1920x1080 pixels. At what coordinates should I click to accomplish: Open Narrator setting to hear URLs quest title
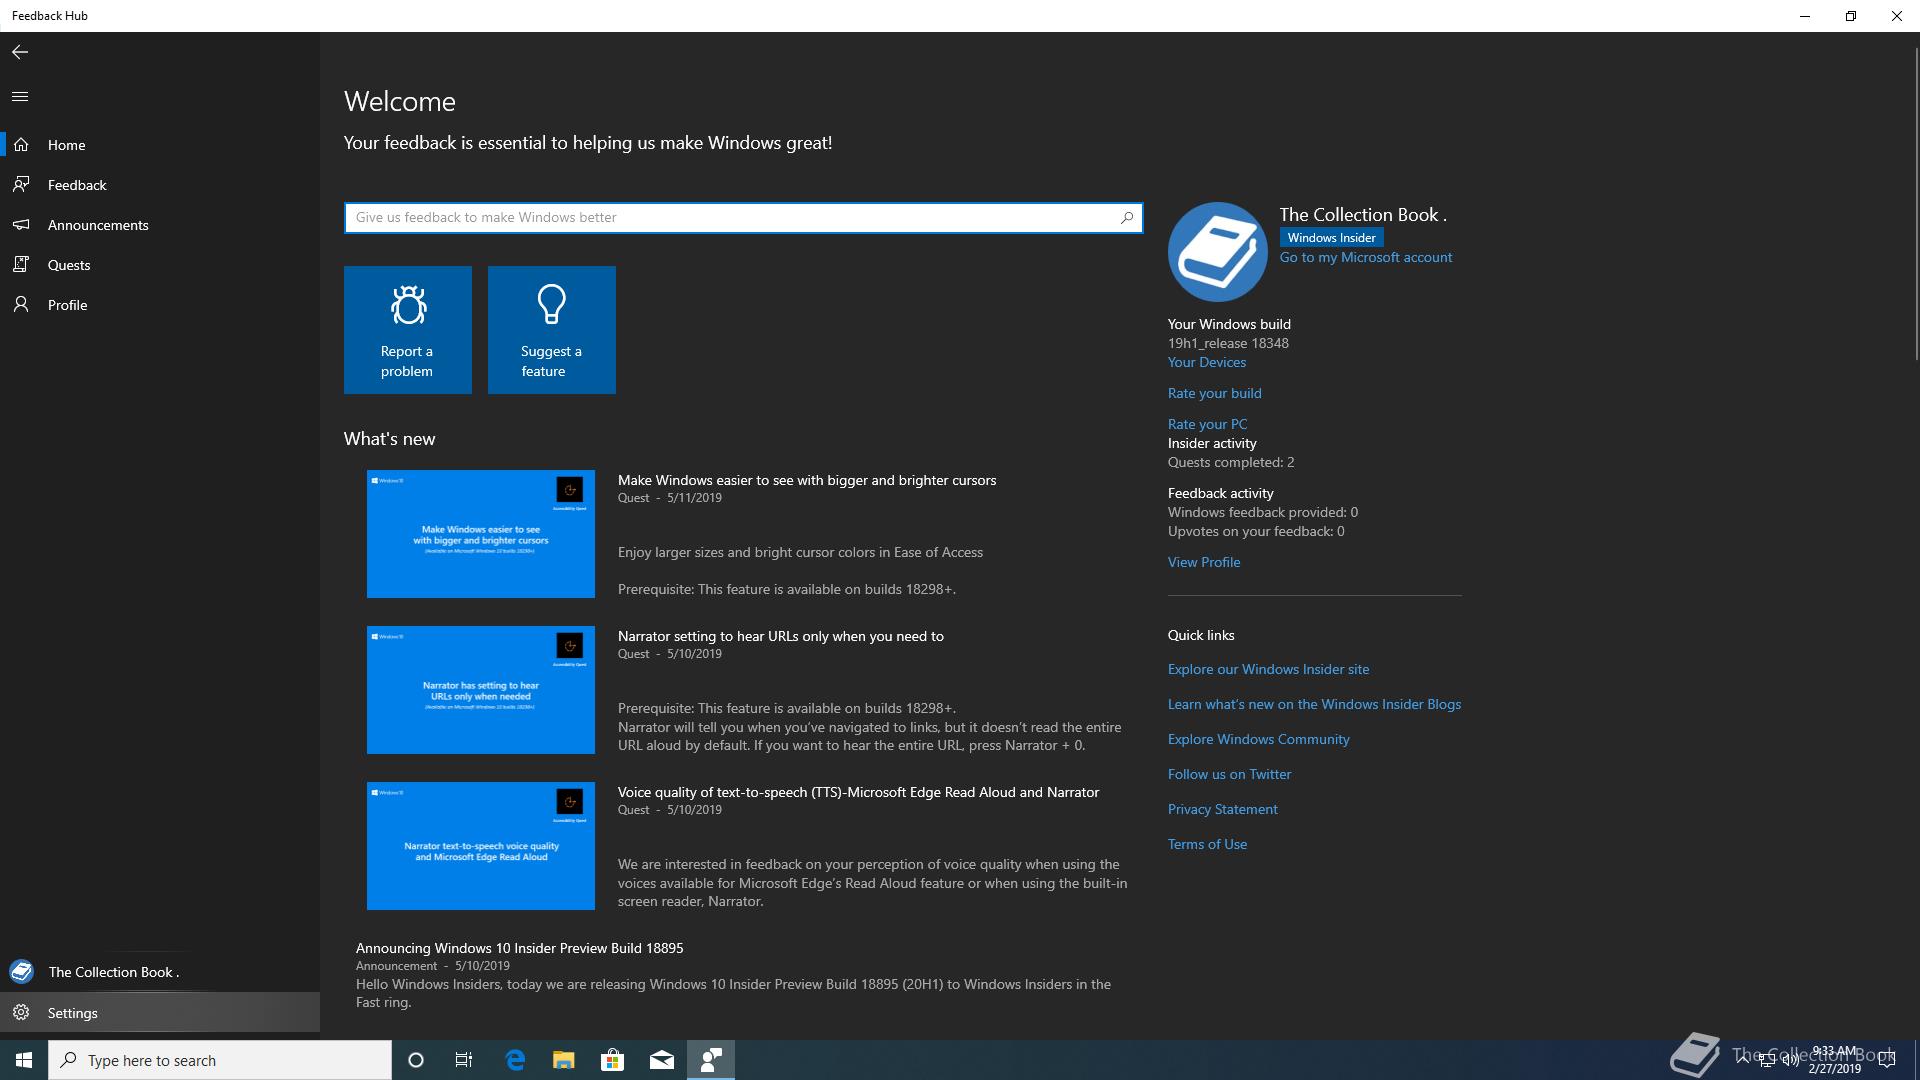(x=781, y=636)
